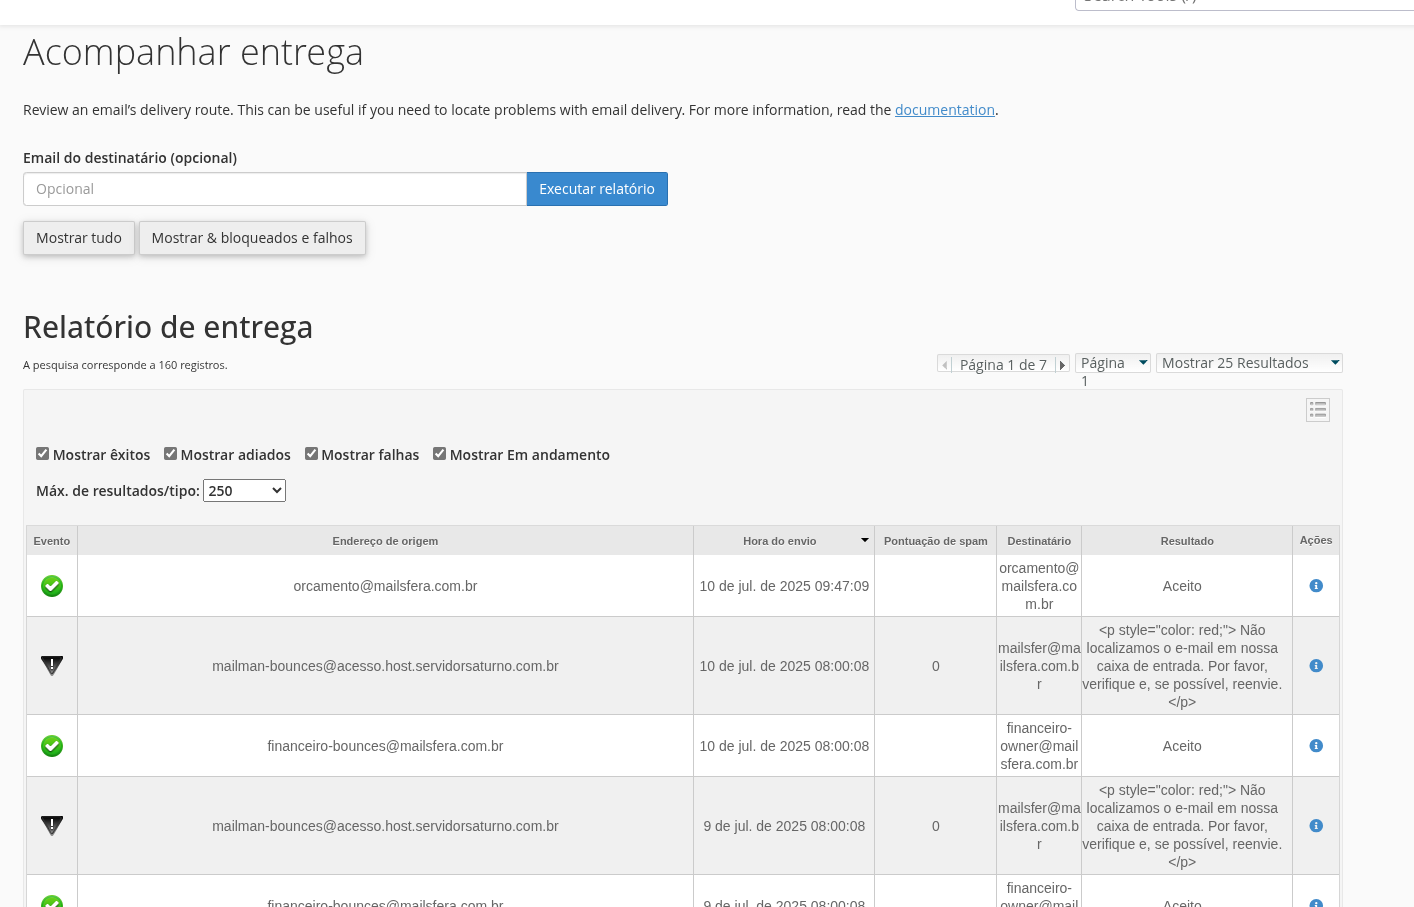
Task: Toggle Mostrar adiados checkbox
Action: tap(170, 454)
